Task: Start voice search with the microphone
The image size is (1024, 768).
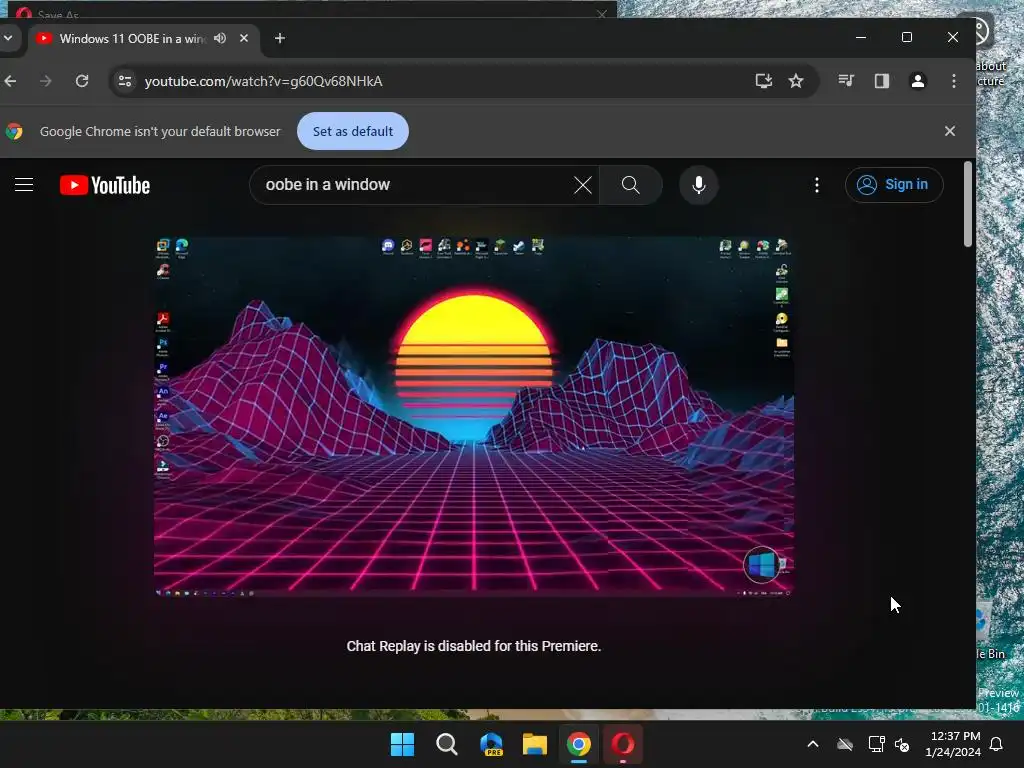Action: 698,185
